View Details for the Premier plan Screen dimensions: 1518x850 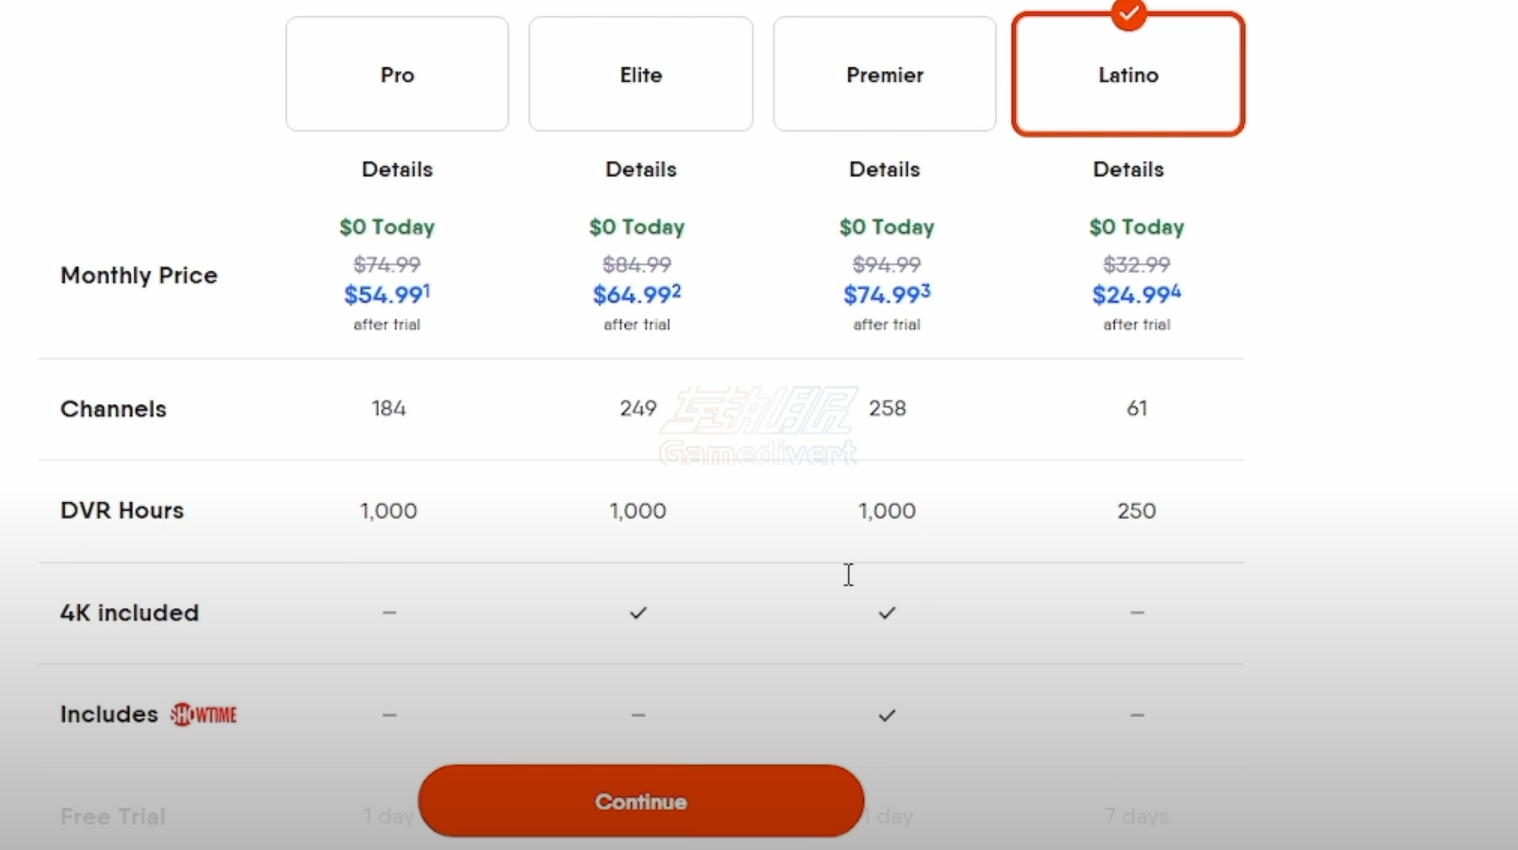[885, 169]
